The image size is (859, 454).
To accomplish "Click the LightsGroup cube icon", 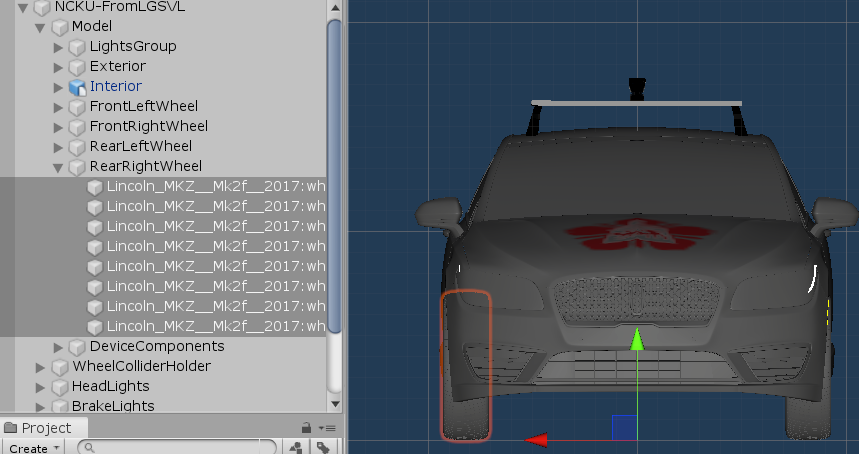I will (x=77, y=47).
